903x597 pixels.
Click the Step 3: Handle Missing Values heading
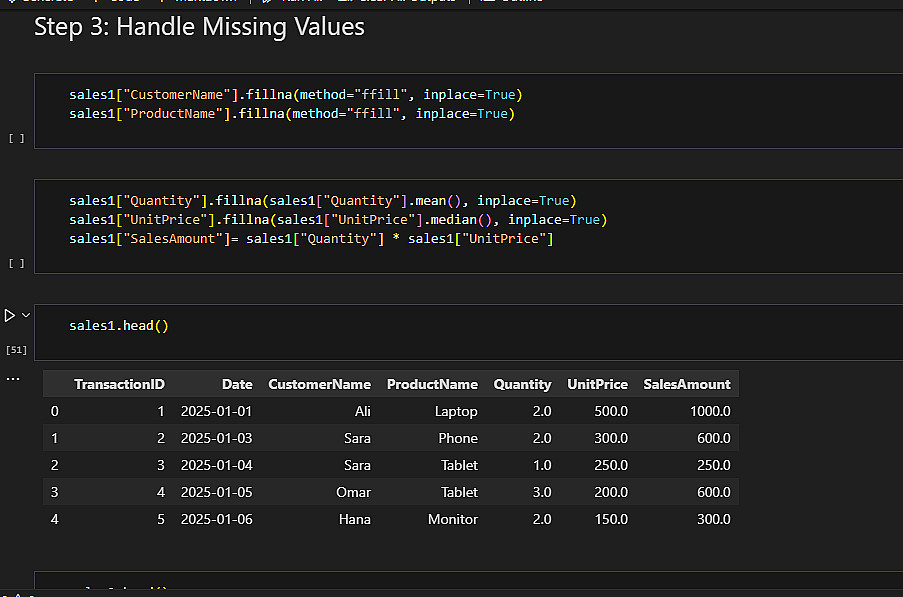[x=199, y=27]
